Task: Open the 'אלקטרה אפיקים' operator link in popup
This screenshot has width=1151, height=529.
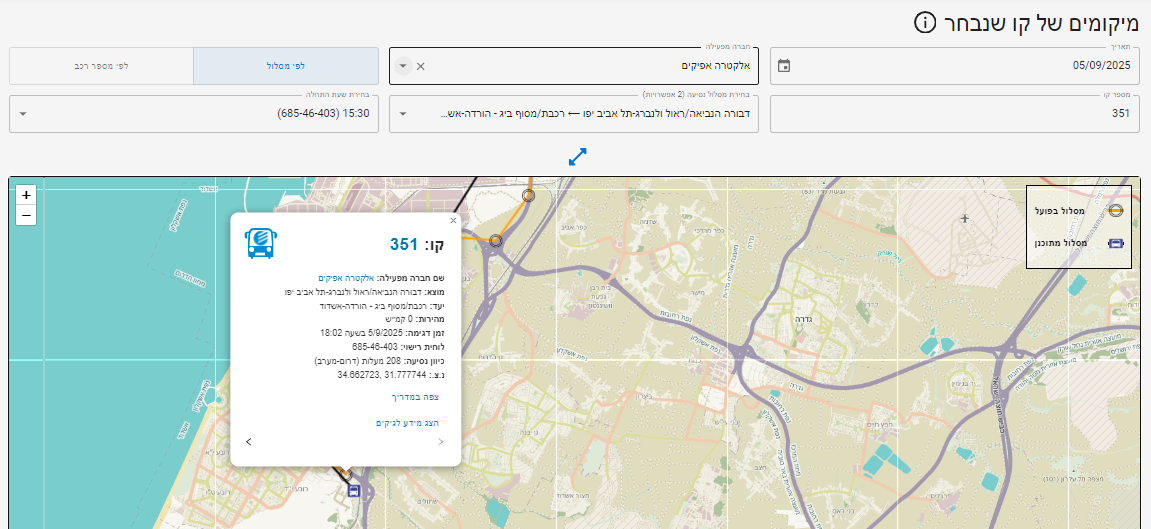Action: [x=345, y=277]
